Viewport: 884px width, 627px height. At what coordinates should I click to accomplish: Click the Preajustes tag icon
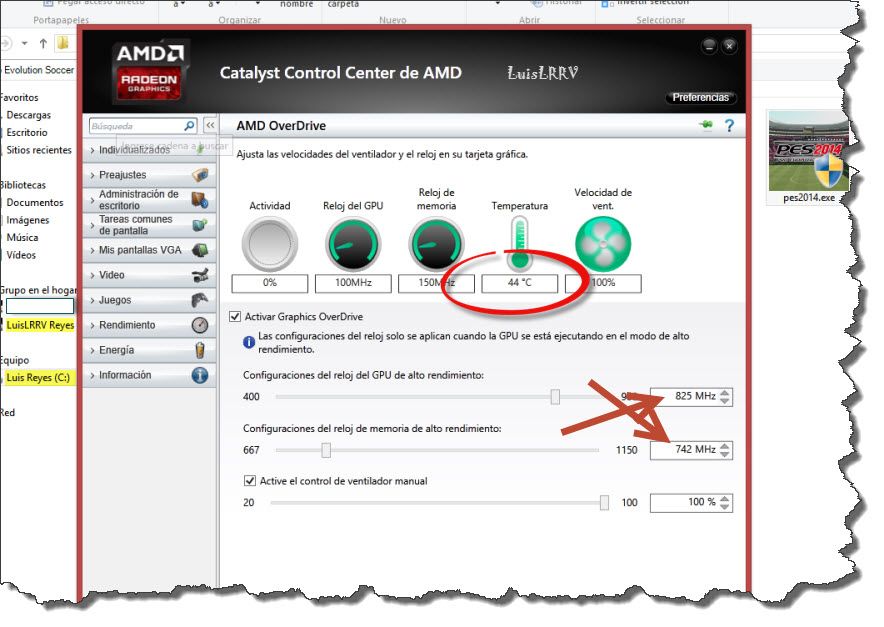[200, 175]
